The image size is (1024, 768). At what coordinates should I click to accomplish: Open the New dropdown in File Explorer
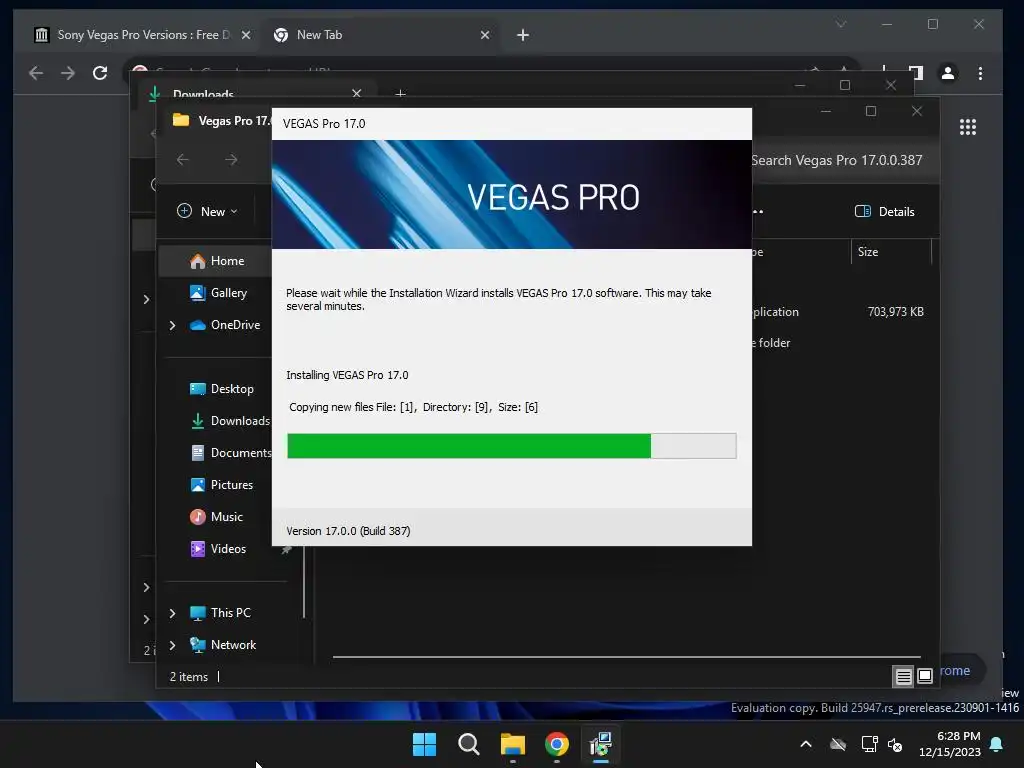[x=207, y=212]
